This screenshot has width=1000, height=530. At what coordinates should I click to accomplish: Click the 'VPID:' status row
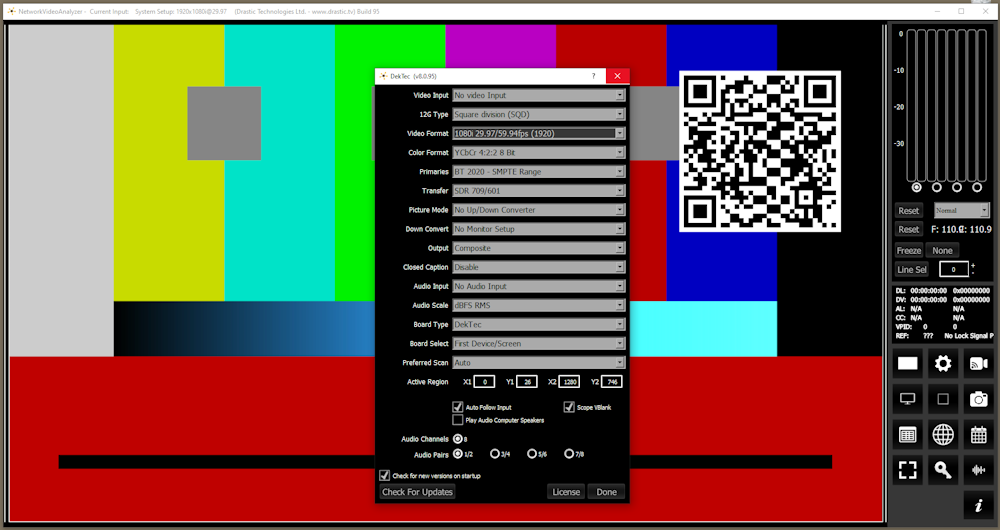pyautogui.click(x=928, y=327)
